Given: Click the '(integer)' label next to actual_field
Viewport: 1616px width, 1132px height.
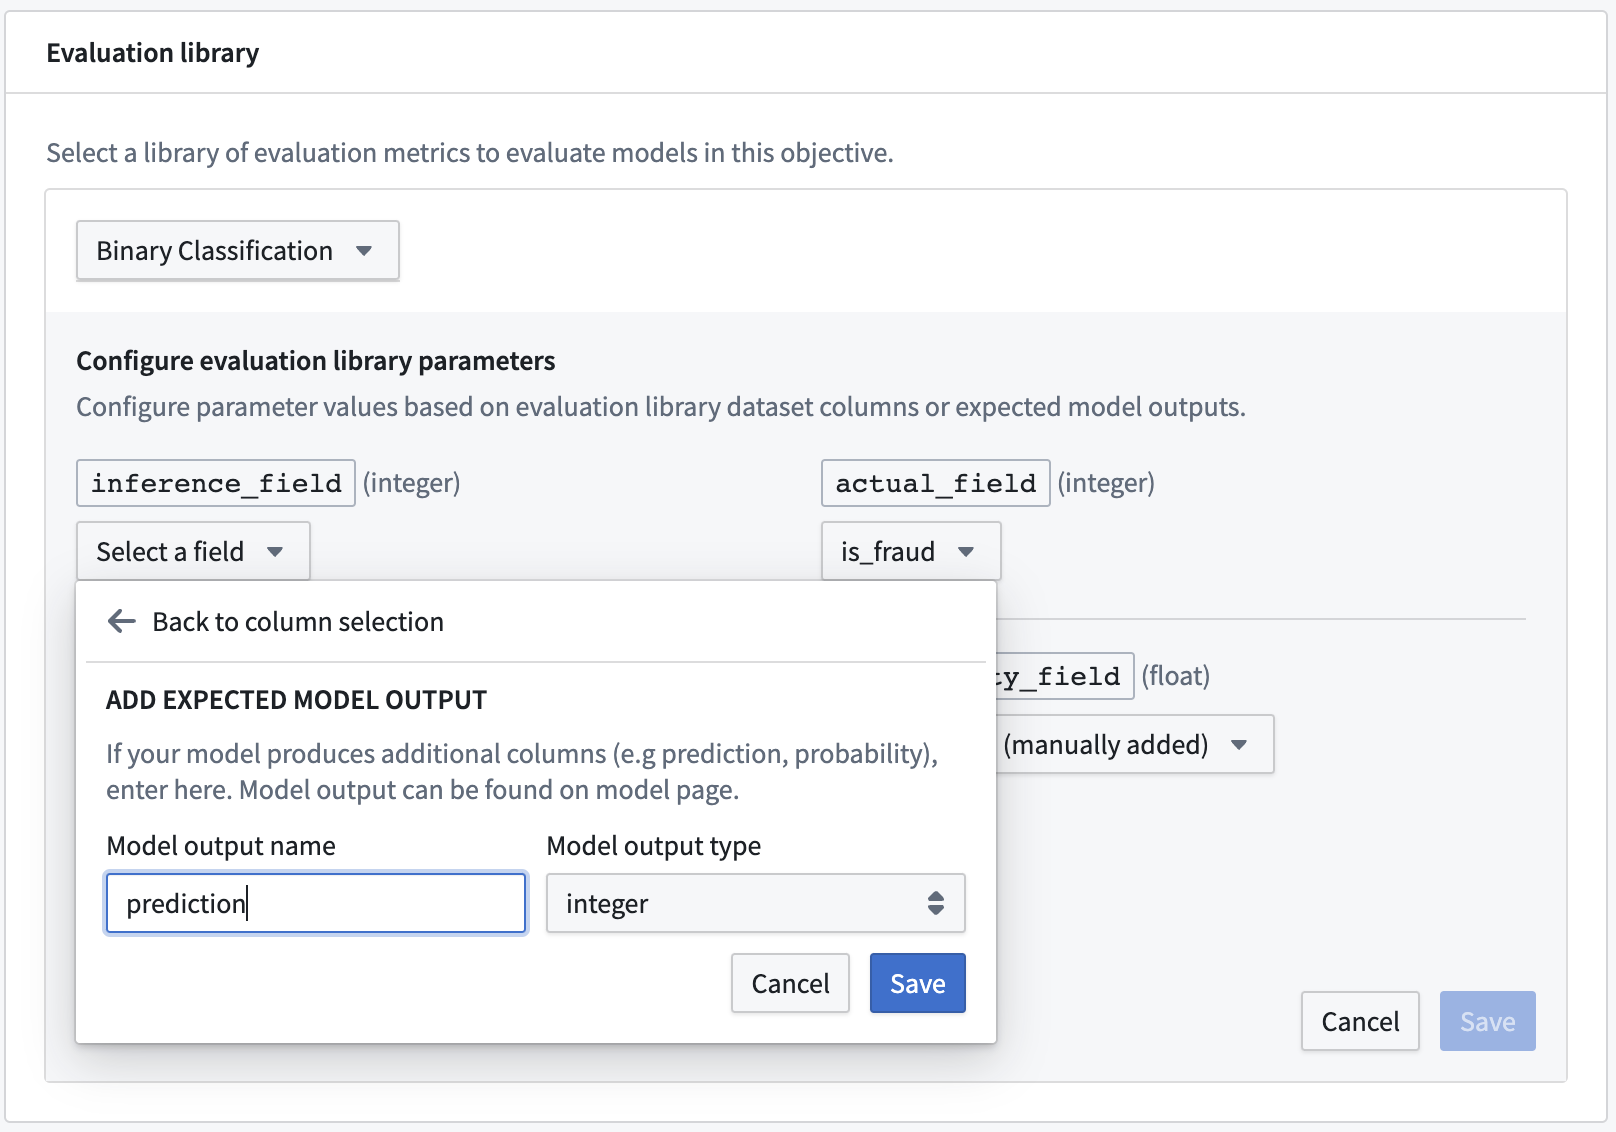Looking at the screenshot, I should click(x=1106, y=483).
